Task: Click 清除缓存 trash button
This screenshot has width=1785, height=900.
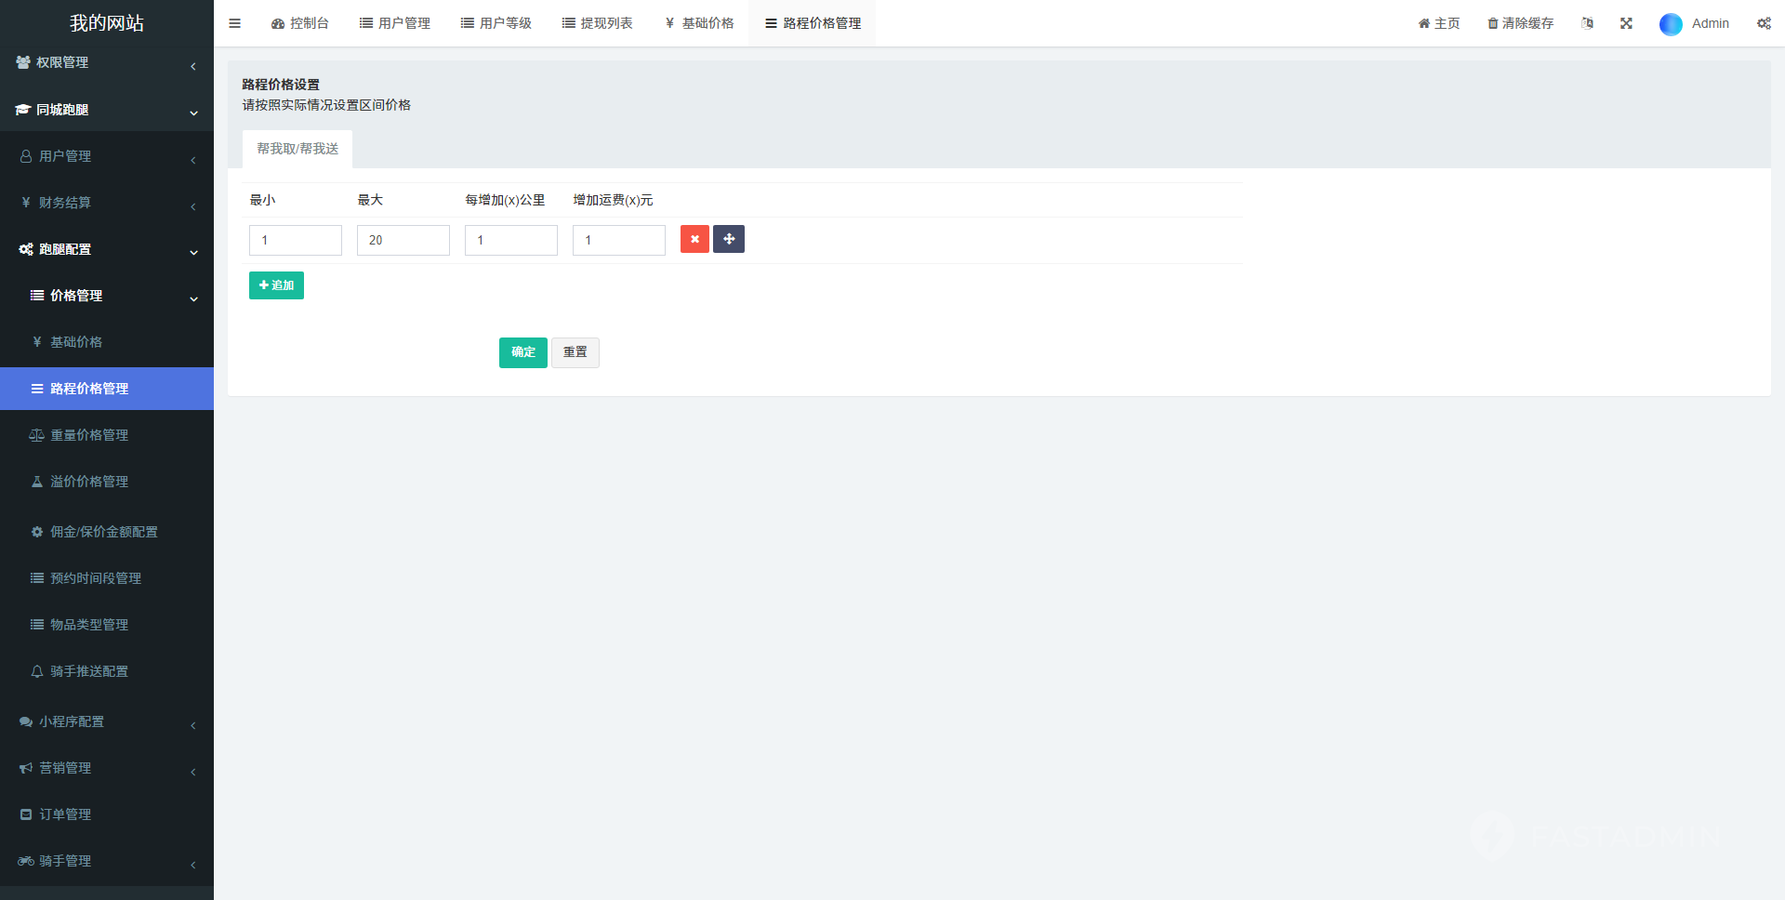Action: coord(1520,23)
